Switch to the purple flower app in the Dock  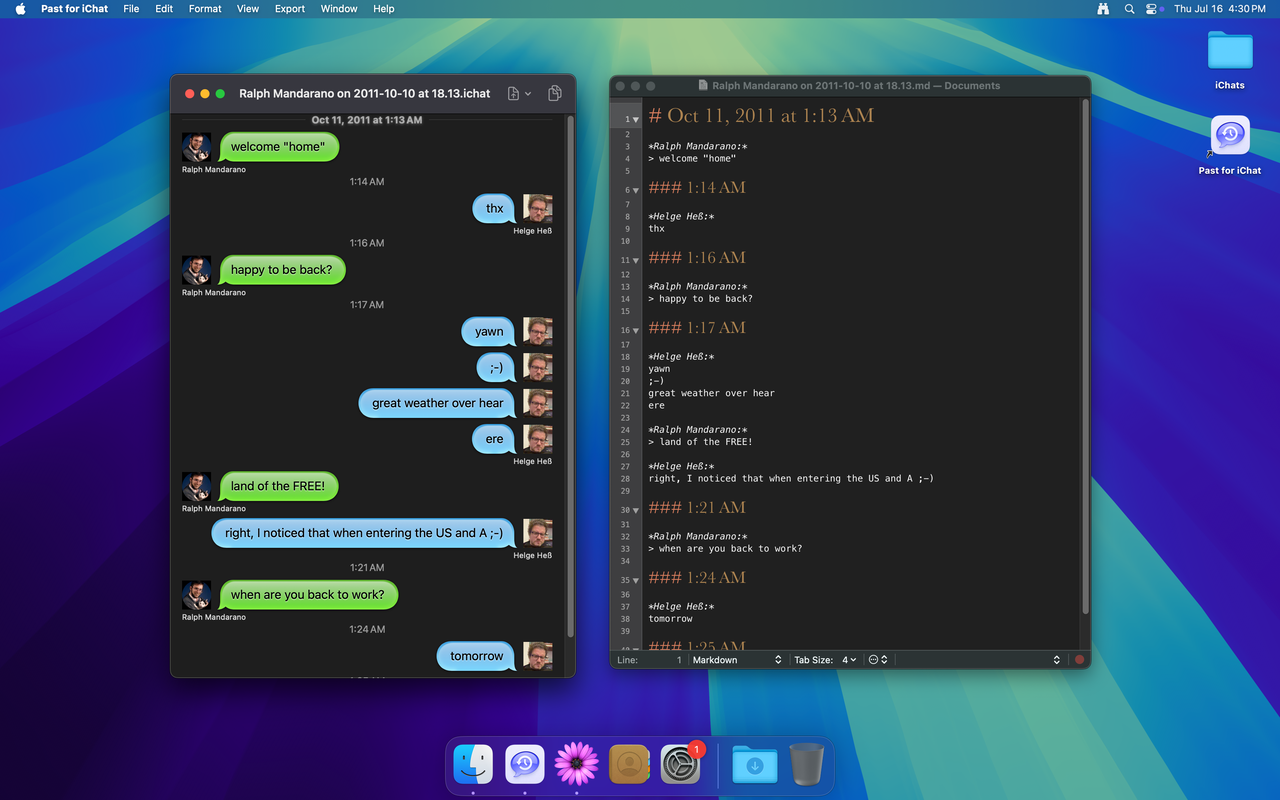pos(577,765)
